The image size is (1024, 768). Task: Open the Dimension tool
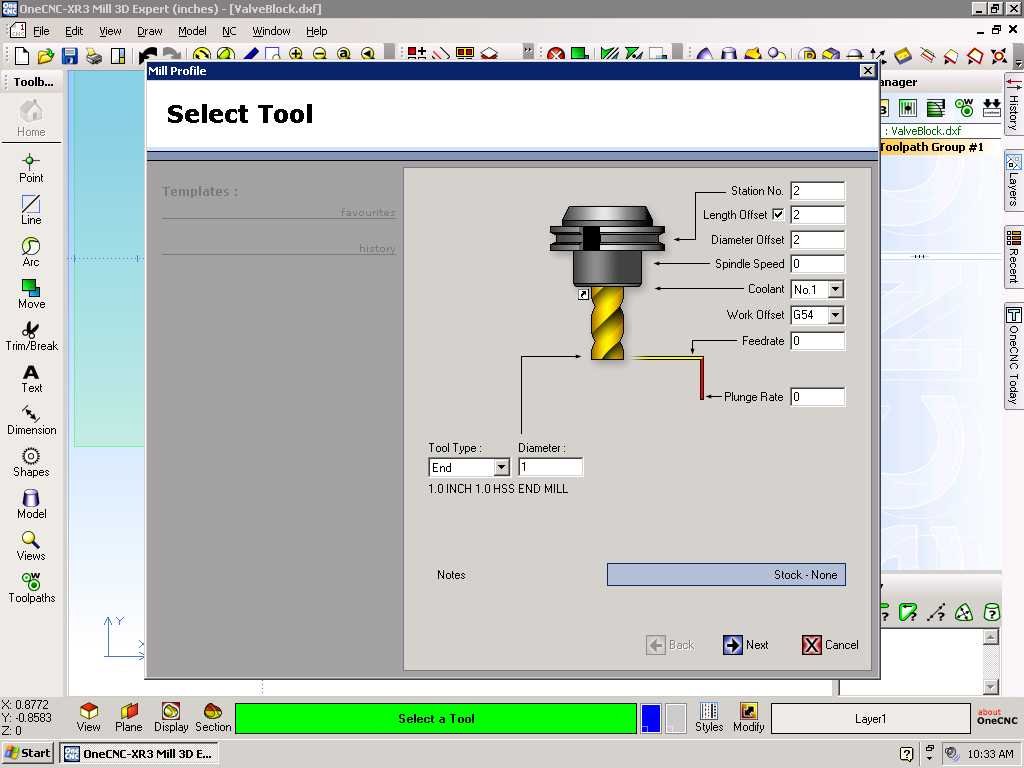[x=31, y=420]
